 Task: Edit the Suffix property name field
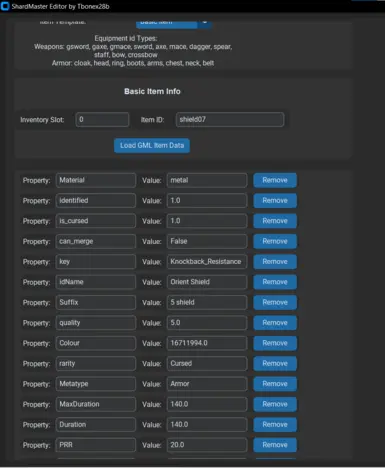(x=96, y=303)
